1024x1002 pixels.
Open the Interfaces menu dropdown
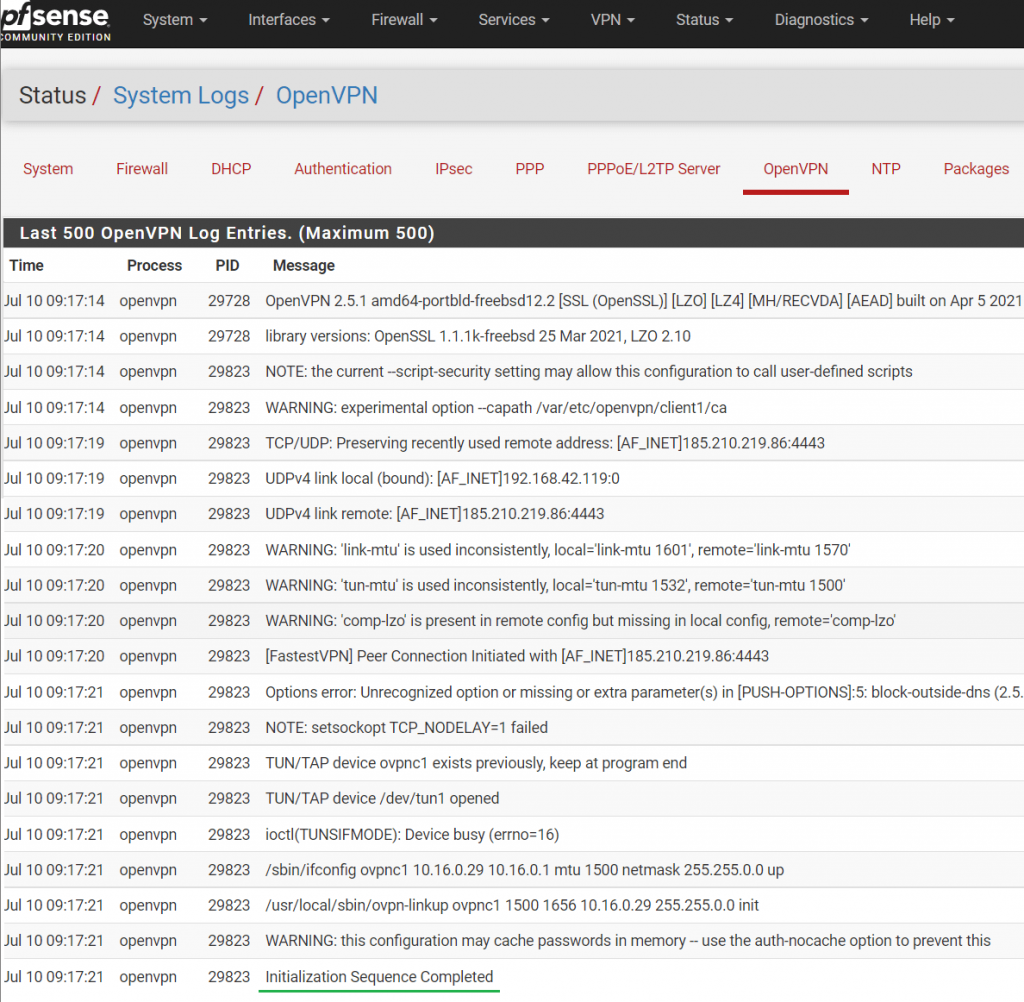[288, 19]
